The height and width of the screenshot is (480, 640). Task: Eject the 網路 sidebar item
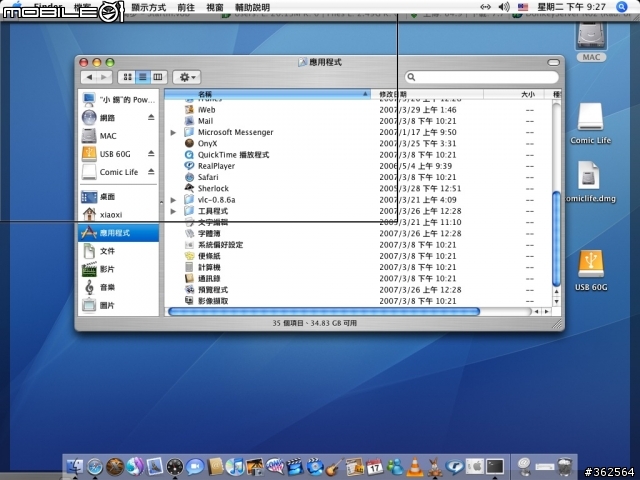pos(151,118)
